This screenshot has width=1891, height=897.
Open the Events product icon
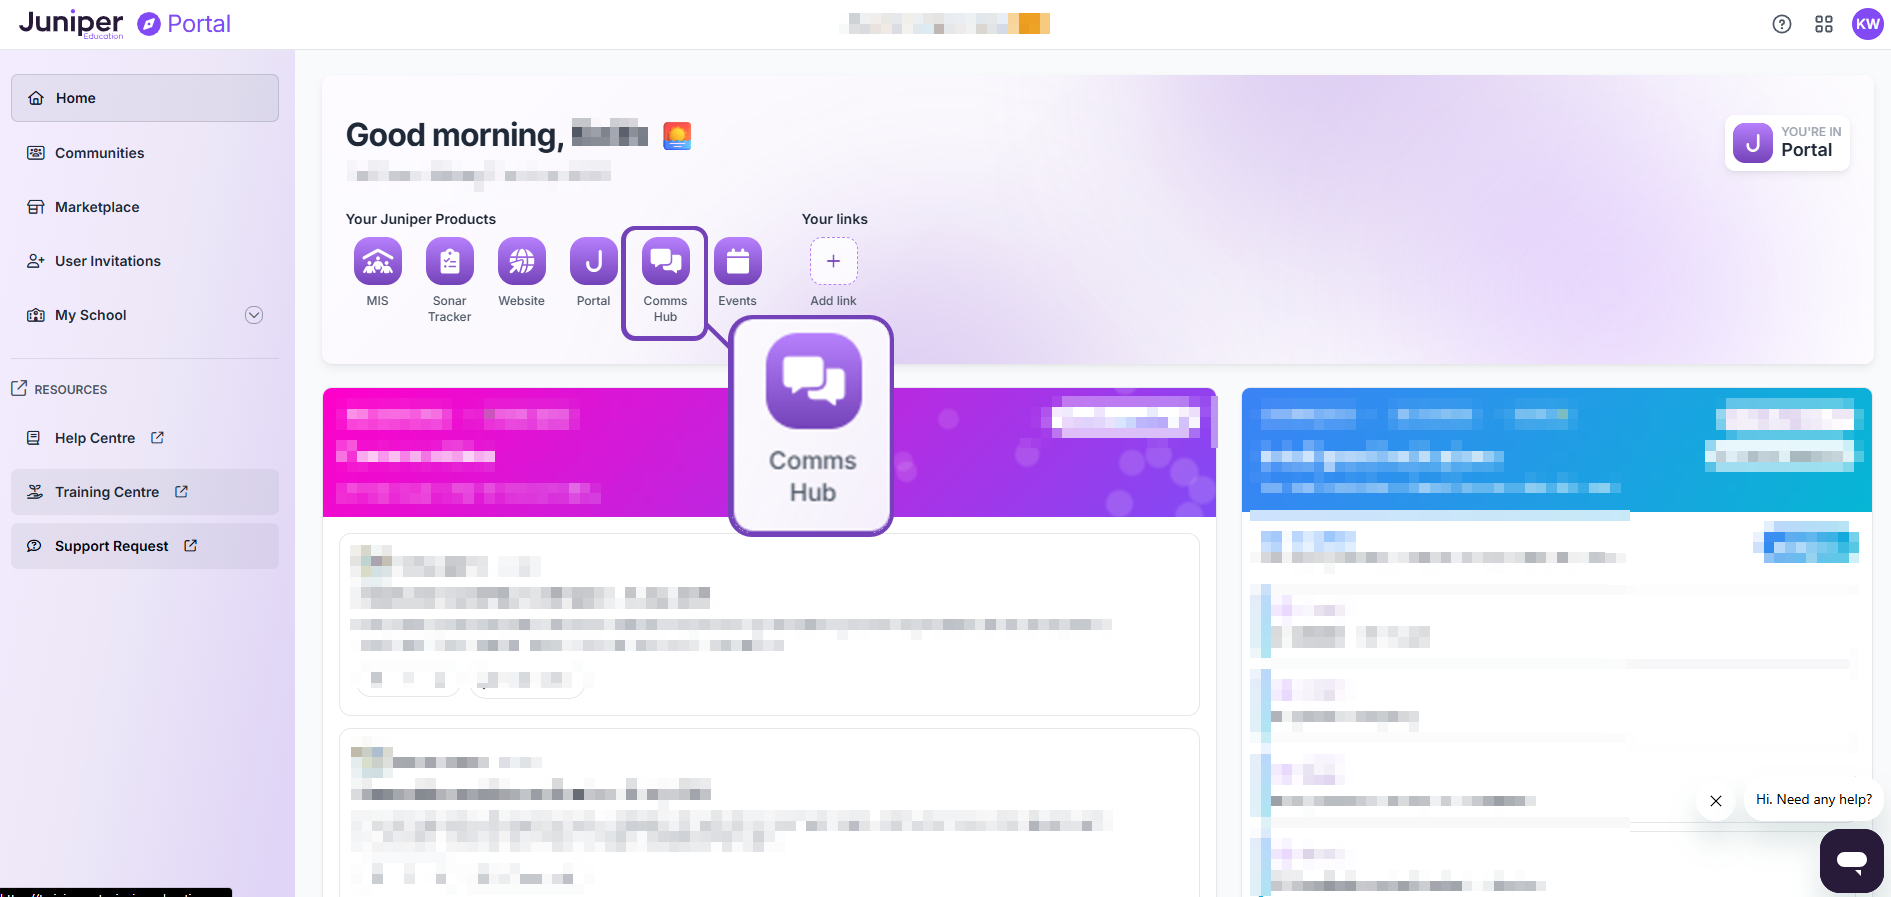(738, 262)
